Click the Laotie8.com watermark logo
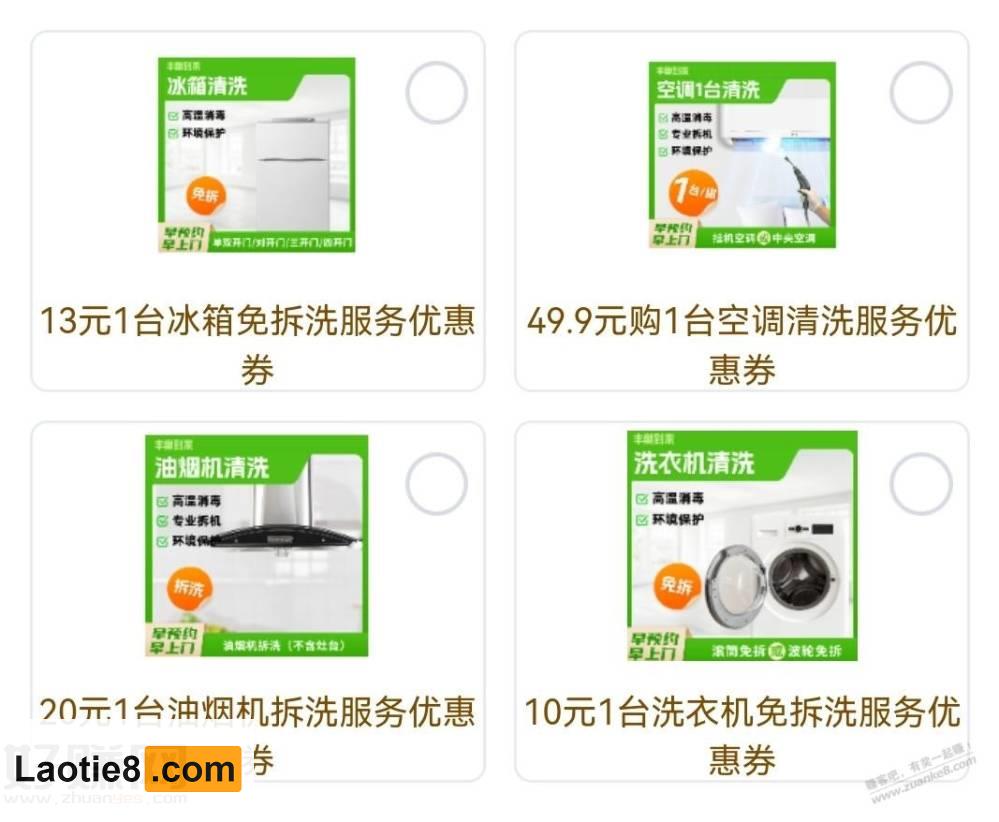This screenshot has width=999, height=822. pyautogui.click(x=126, y=769)
